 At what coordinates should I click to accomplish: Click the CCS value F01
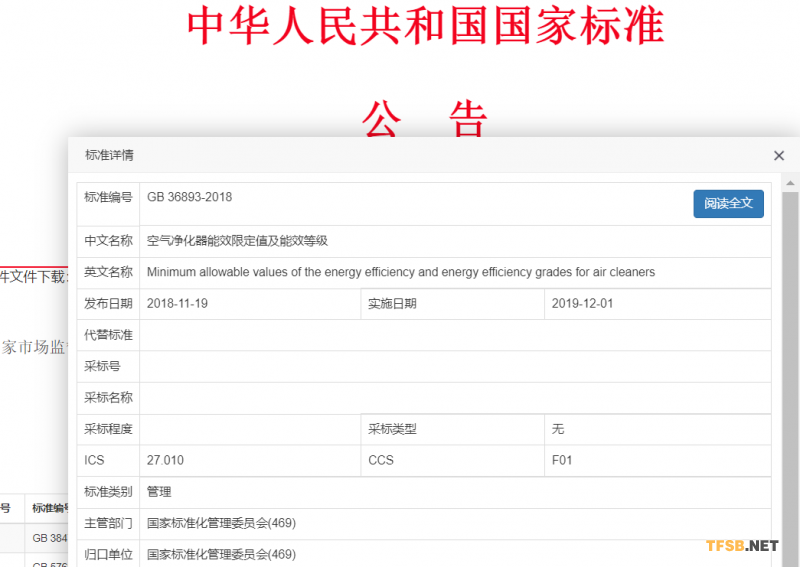tap(562, 460)
